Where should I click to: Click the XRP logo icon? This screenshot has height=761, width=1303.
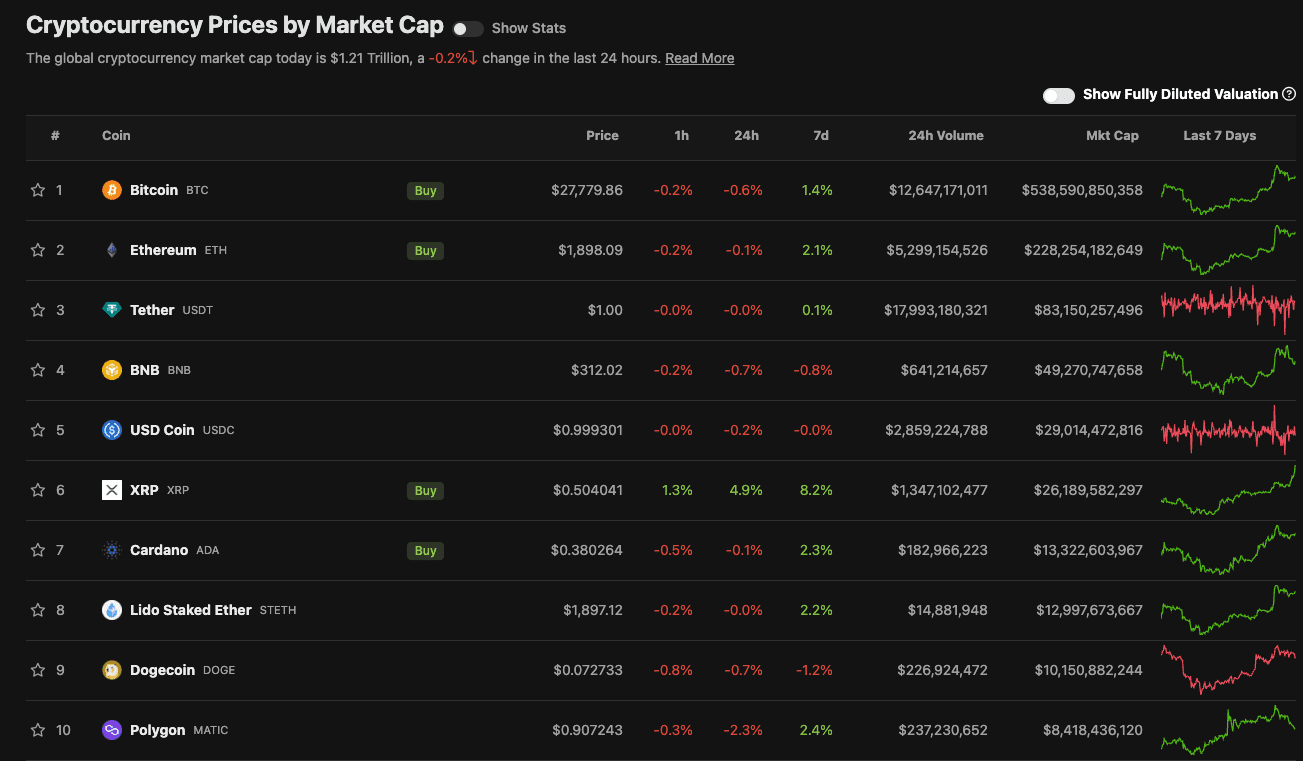[112, 490]
